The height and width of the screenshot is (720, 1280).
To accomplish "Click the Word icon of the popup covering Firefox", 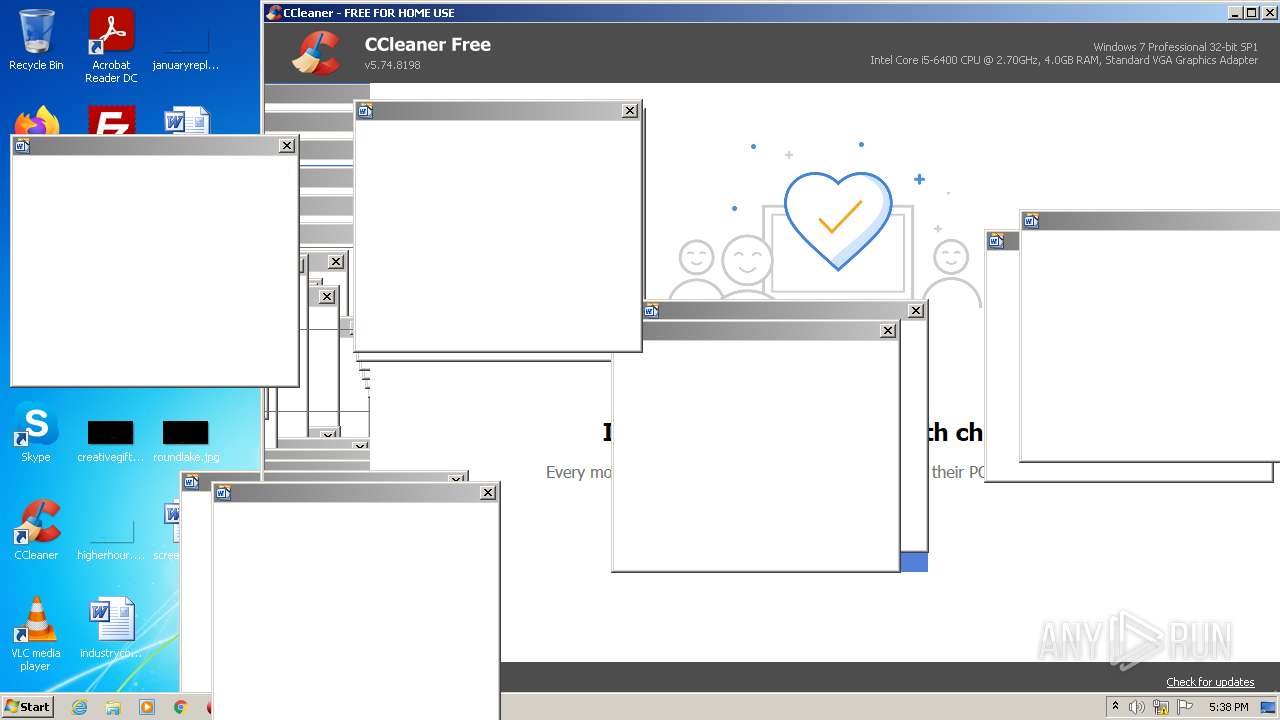I will tap(22, 146).
